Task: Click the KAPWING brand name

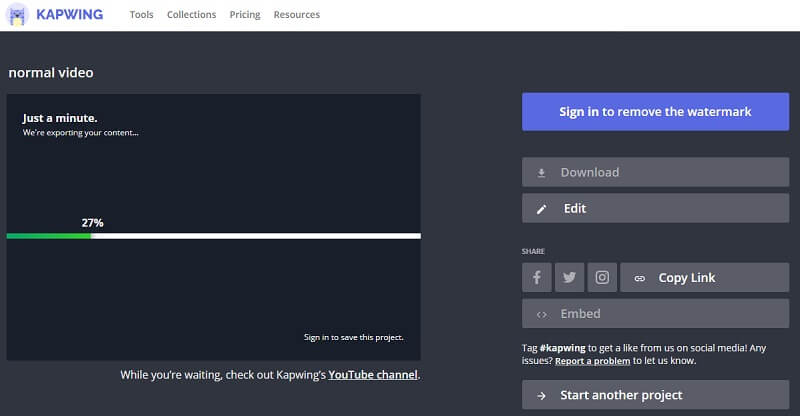Action: pos(69,14)
